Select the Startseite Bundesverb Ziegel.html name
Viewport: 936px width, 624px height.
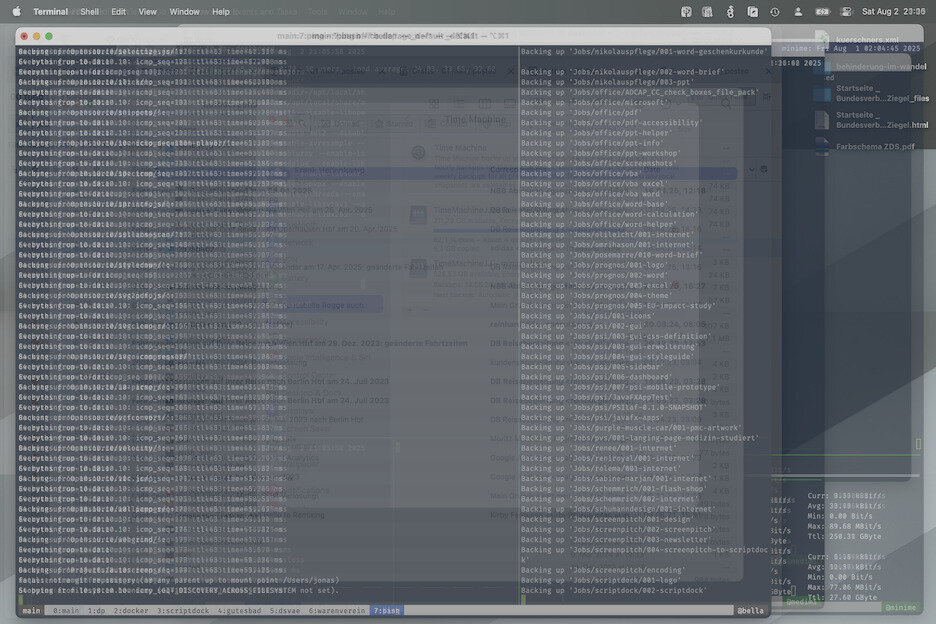(882, 120)
